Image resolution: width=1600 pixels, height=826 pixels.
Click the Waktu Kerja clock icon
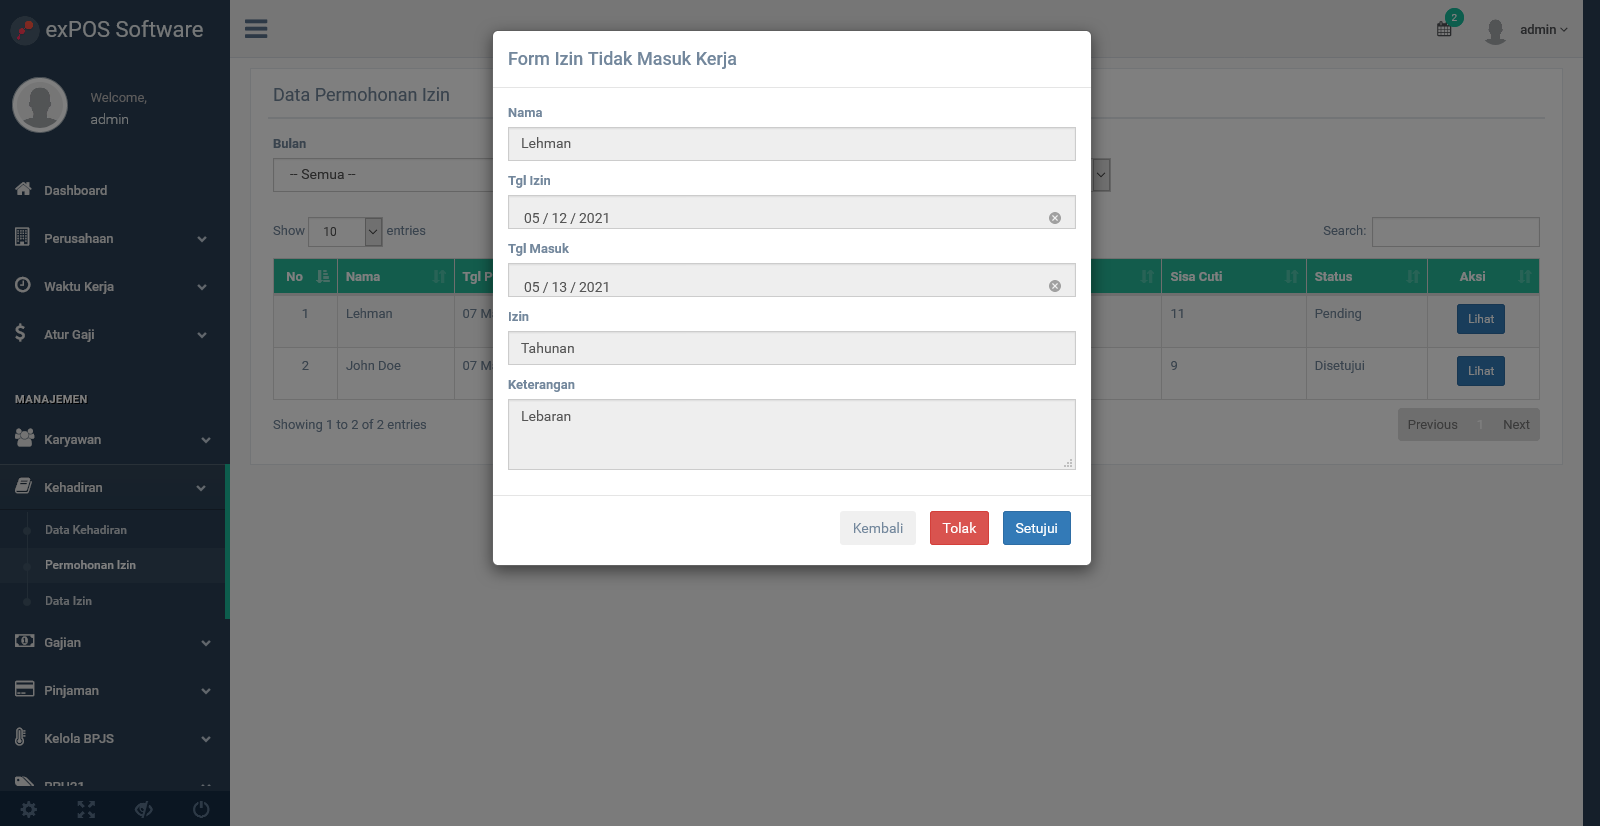click(22, 285)
